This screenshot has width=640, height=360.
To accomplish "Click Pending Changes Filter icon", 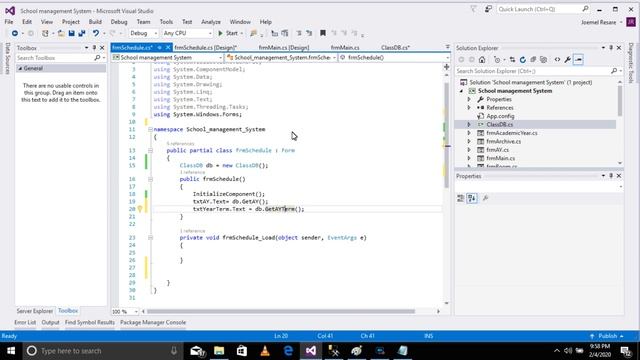I will [497, 60].
